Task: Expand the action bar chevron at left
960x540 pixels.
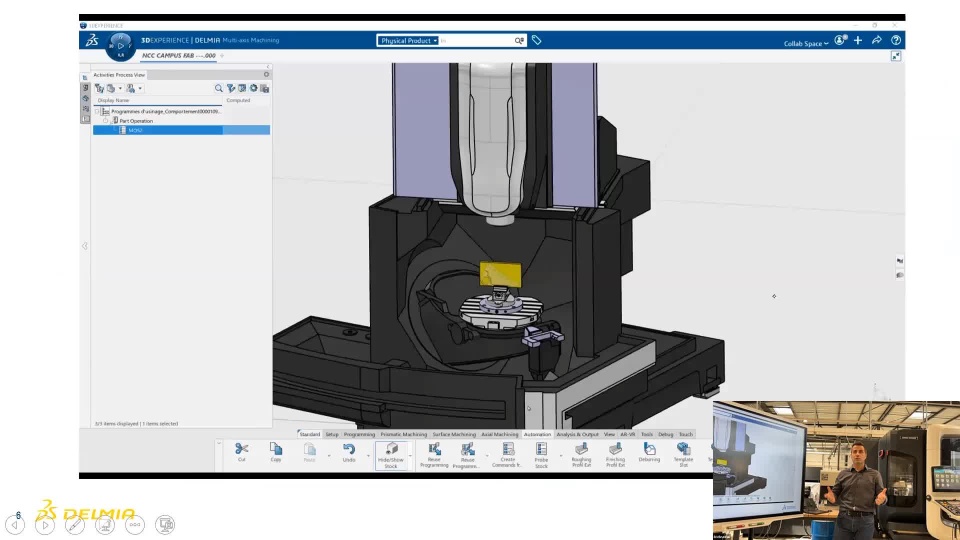Action: pyautogui.click(x=219, y=443)
